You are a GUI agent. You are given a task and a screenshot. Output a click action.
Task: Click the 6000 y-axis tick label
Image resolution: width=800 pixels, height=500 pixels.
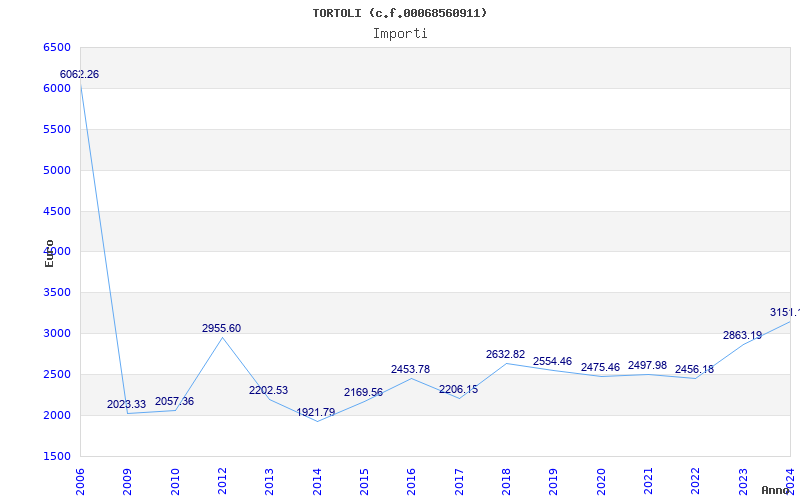click(x=57, y=88)
